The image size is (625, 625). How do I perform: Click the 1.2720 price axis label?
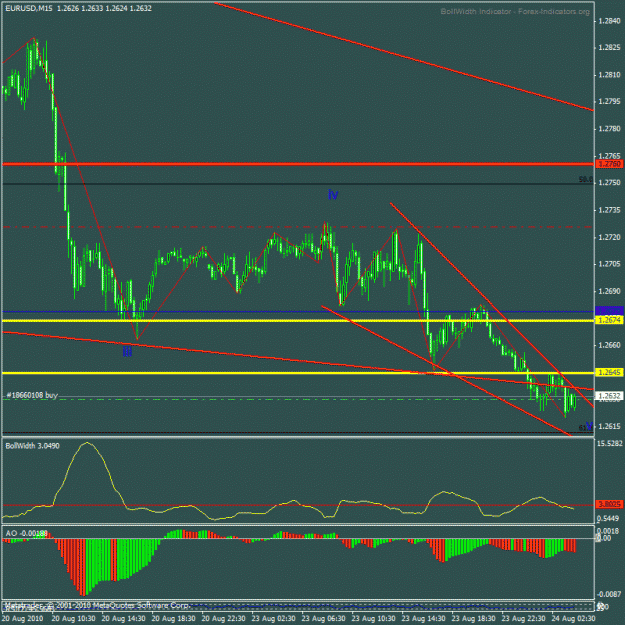[x=609, y=237]
